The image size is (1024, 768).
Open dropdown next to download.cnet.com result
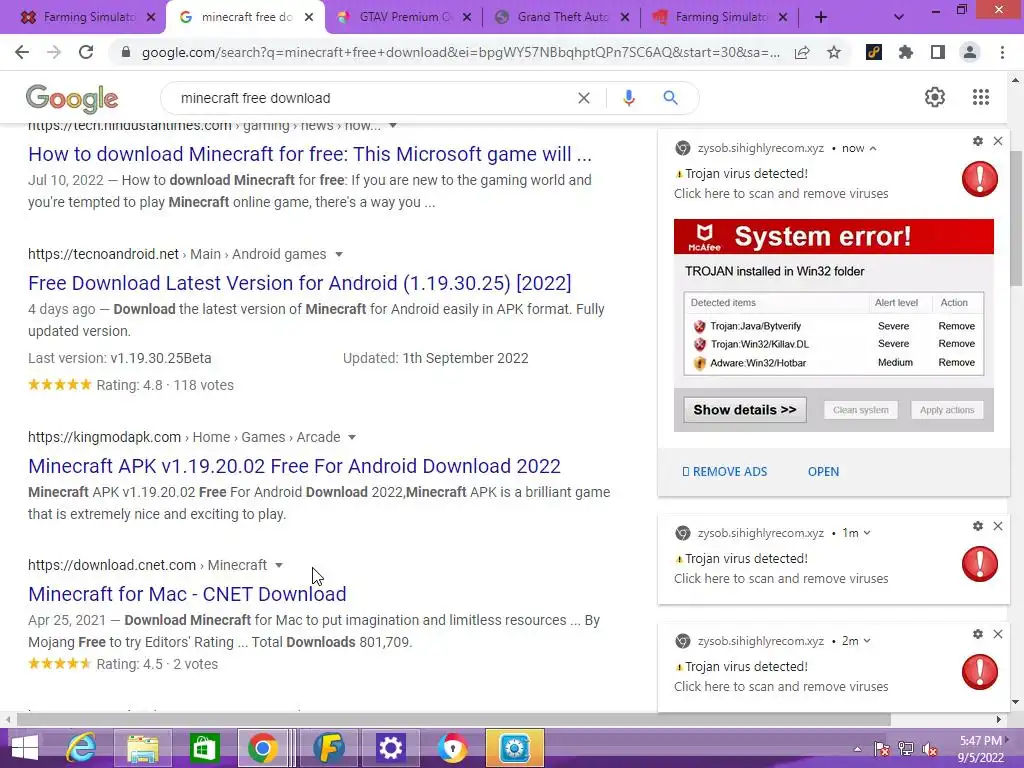point(279,566)
